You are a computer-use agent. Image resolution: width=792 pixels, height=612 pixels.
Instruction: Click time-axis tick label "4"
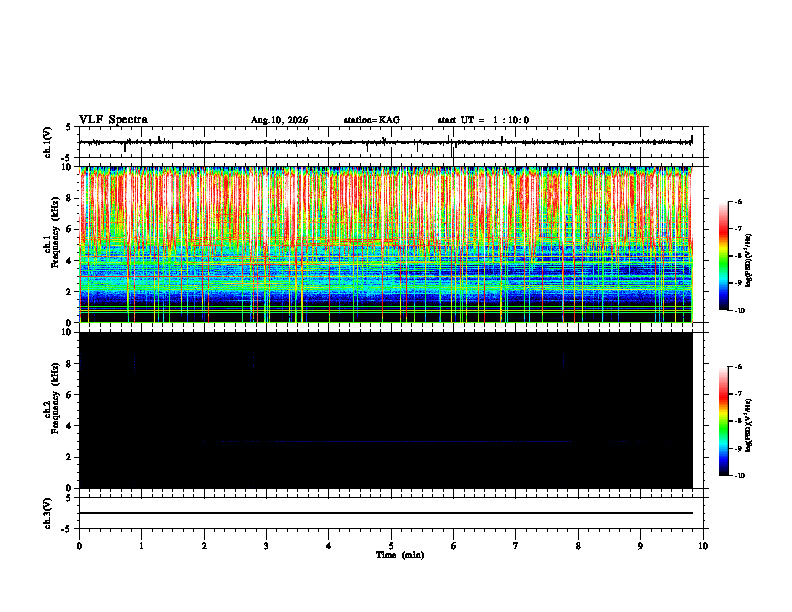click(x=329, y=546)
